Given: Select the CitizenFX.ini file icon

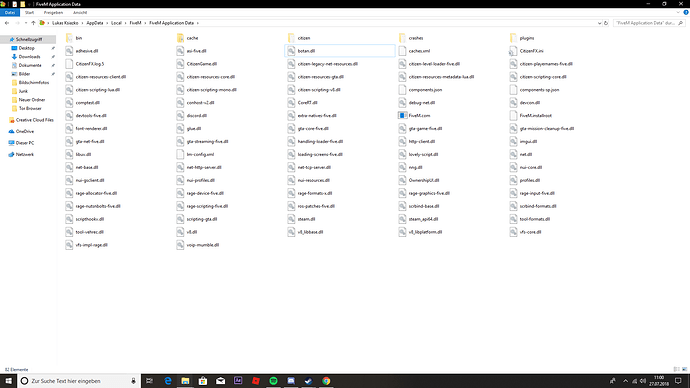Looking at the screenshot, I should [x=513, y=51].
